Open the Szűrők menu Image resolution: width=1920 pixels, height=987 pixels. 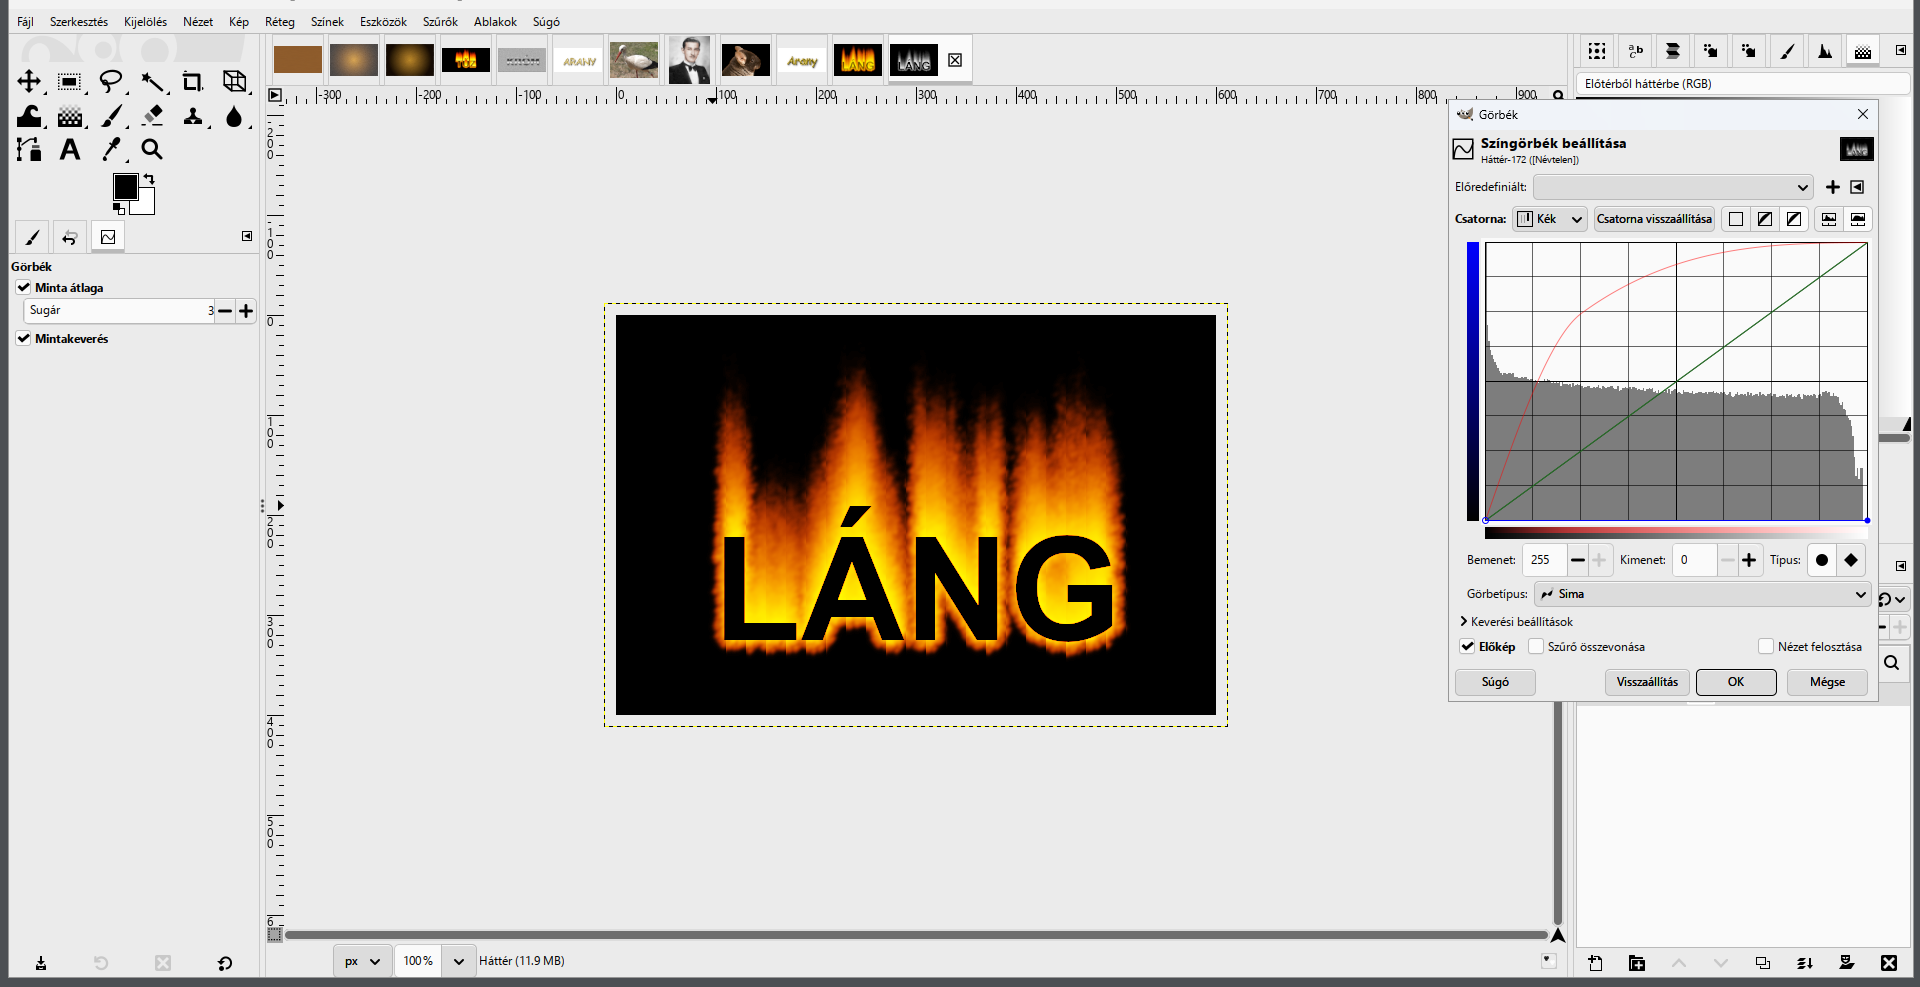(440, 22)
